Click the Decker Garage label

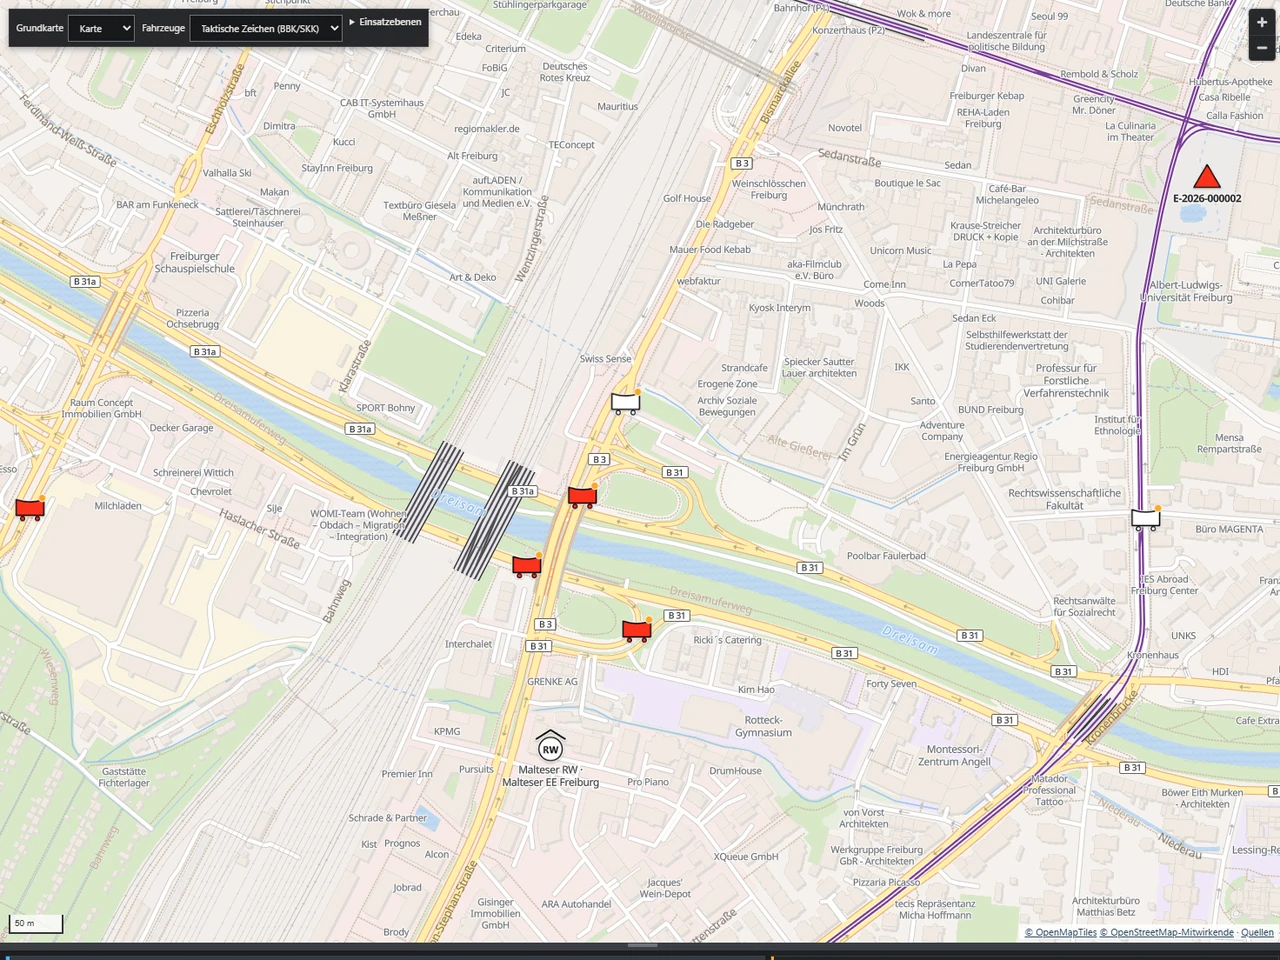click(x=181, y=428)
